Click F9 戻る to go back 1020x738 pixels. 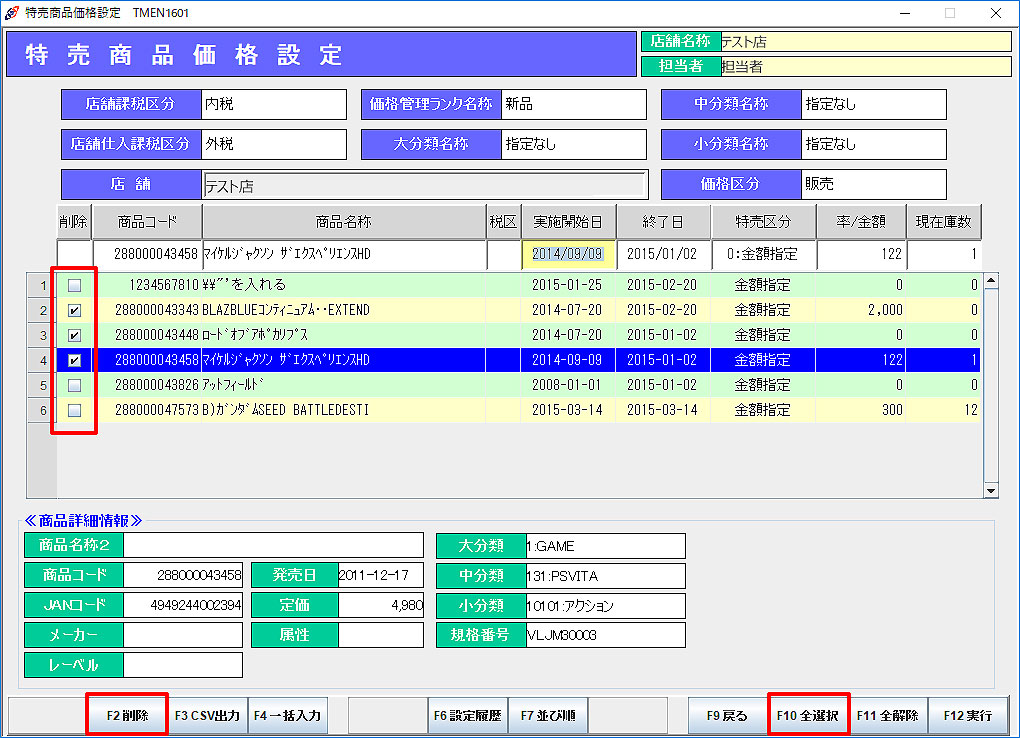(727, 716)
